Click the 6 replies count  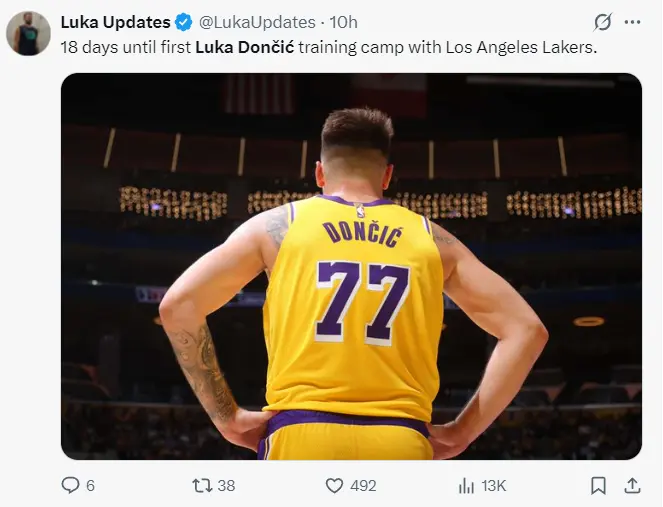click(x=90, y=485)
